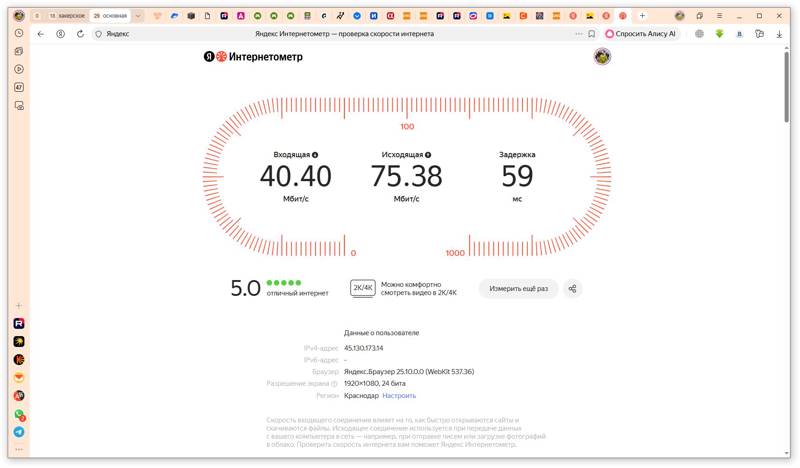800x468 pixels.
Task: Open the browser hamburger menu
Action: (720, 16)
